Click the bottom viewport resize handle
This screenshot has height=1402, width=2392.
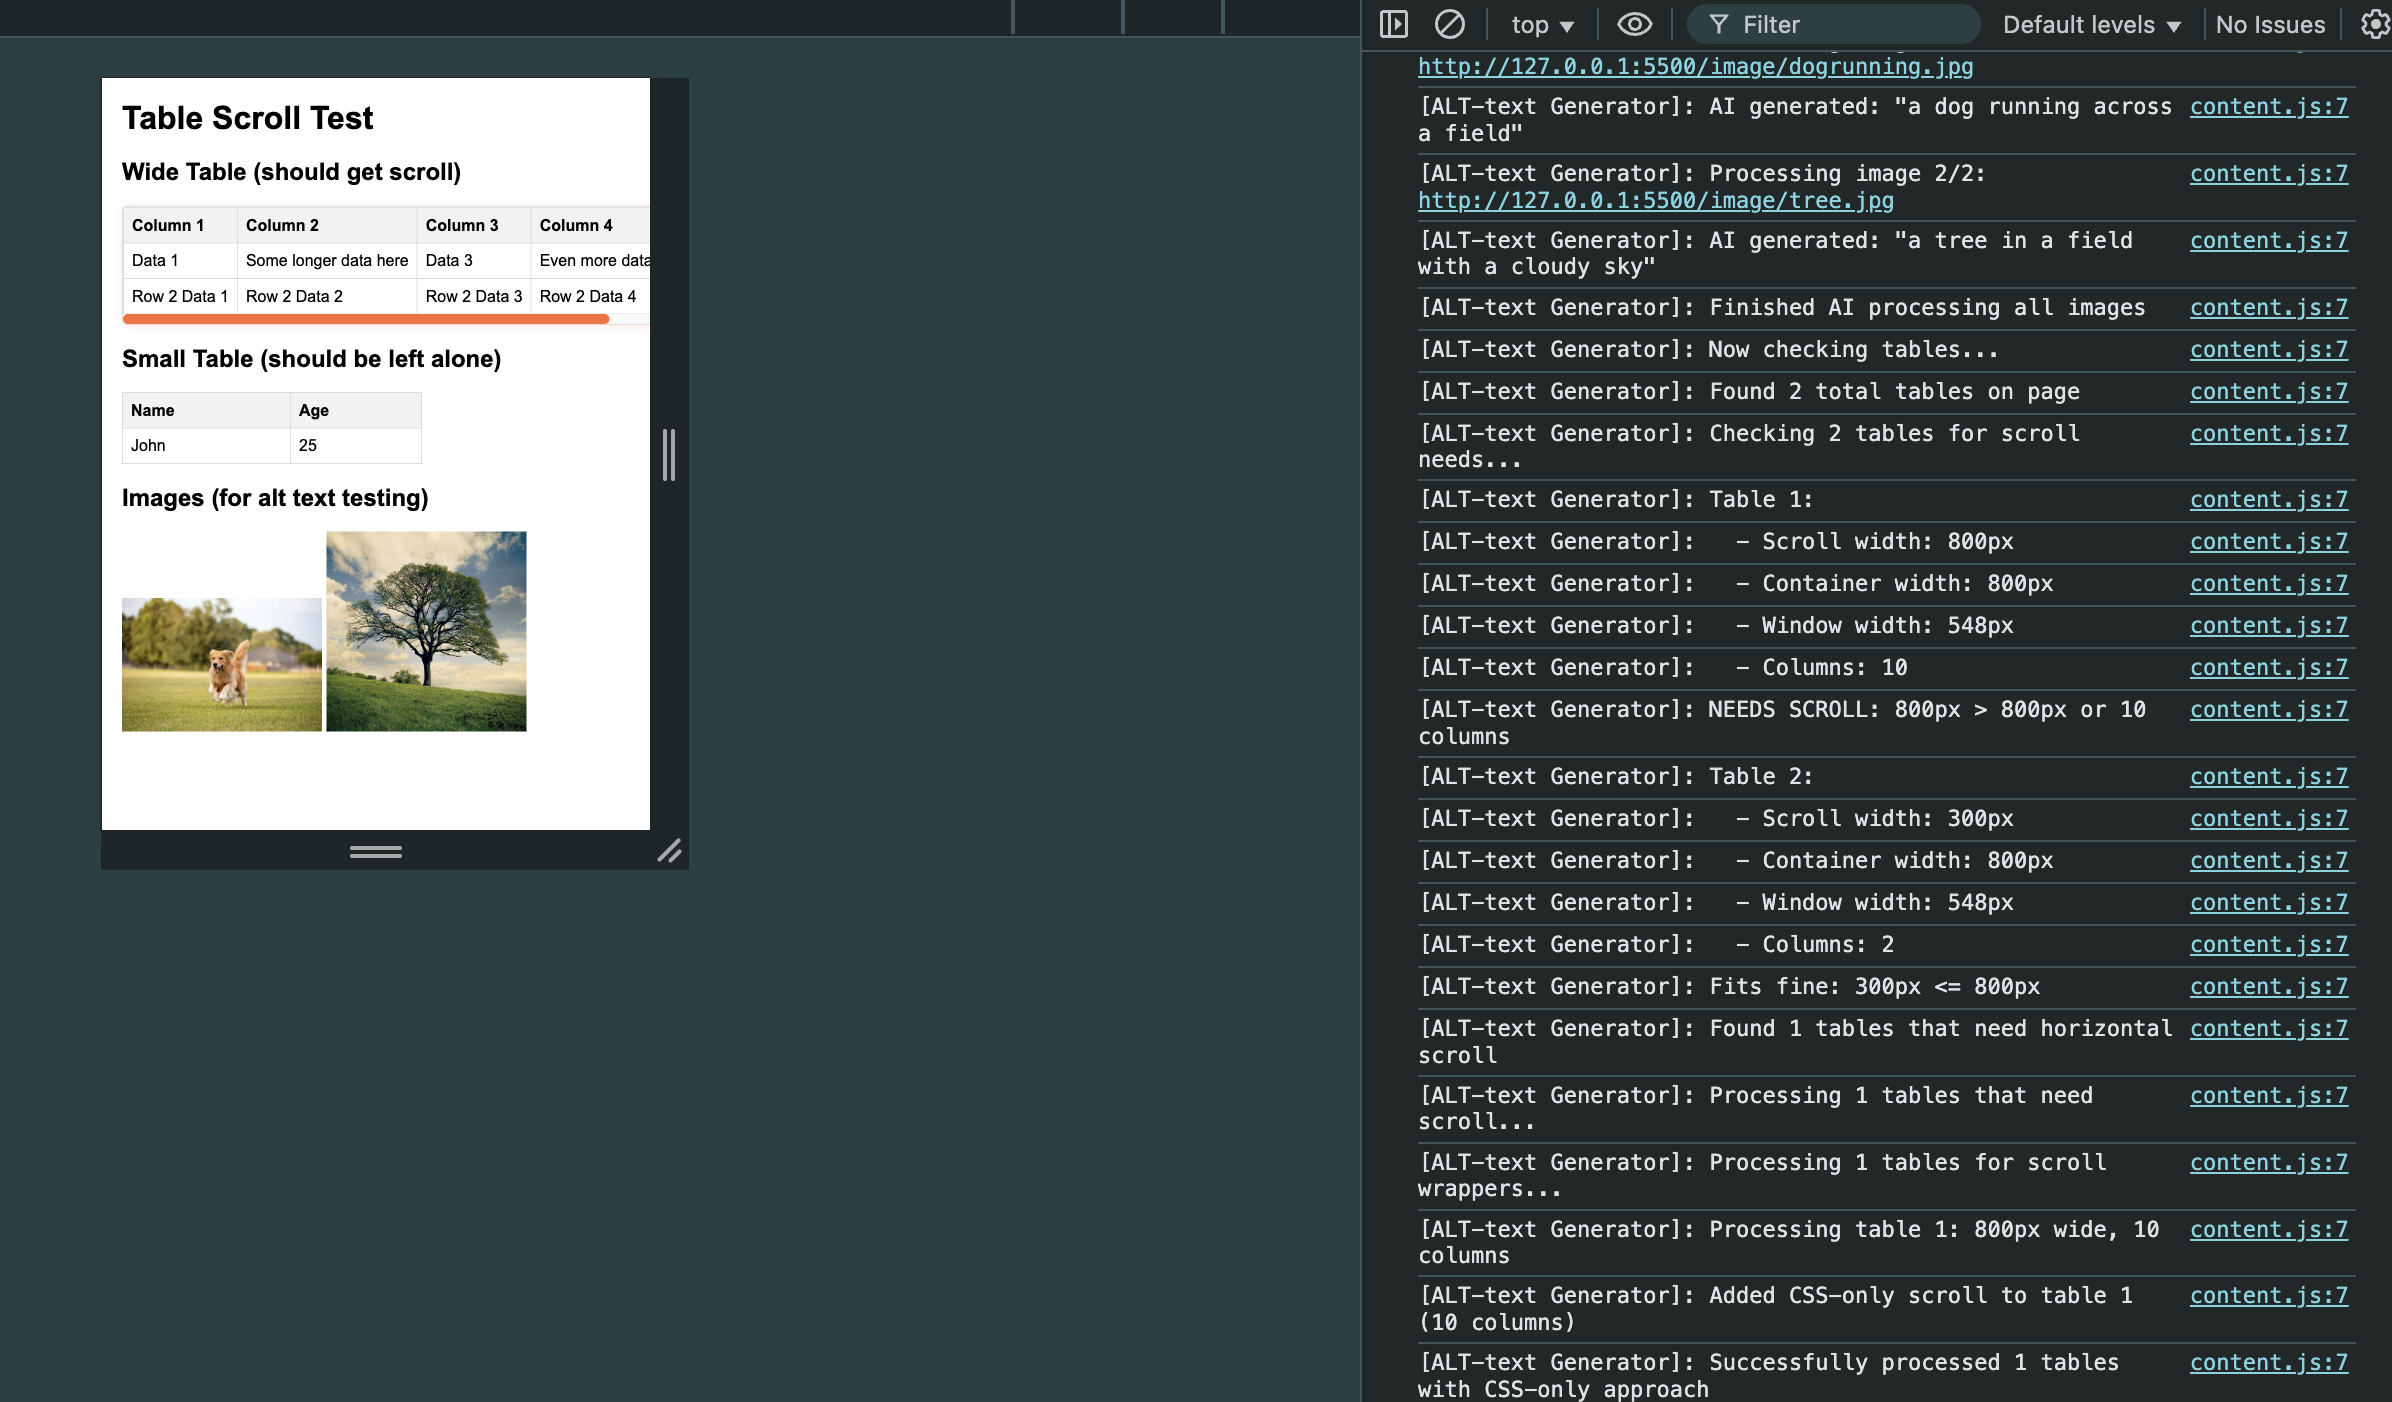click(376, 851)
